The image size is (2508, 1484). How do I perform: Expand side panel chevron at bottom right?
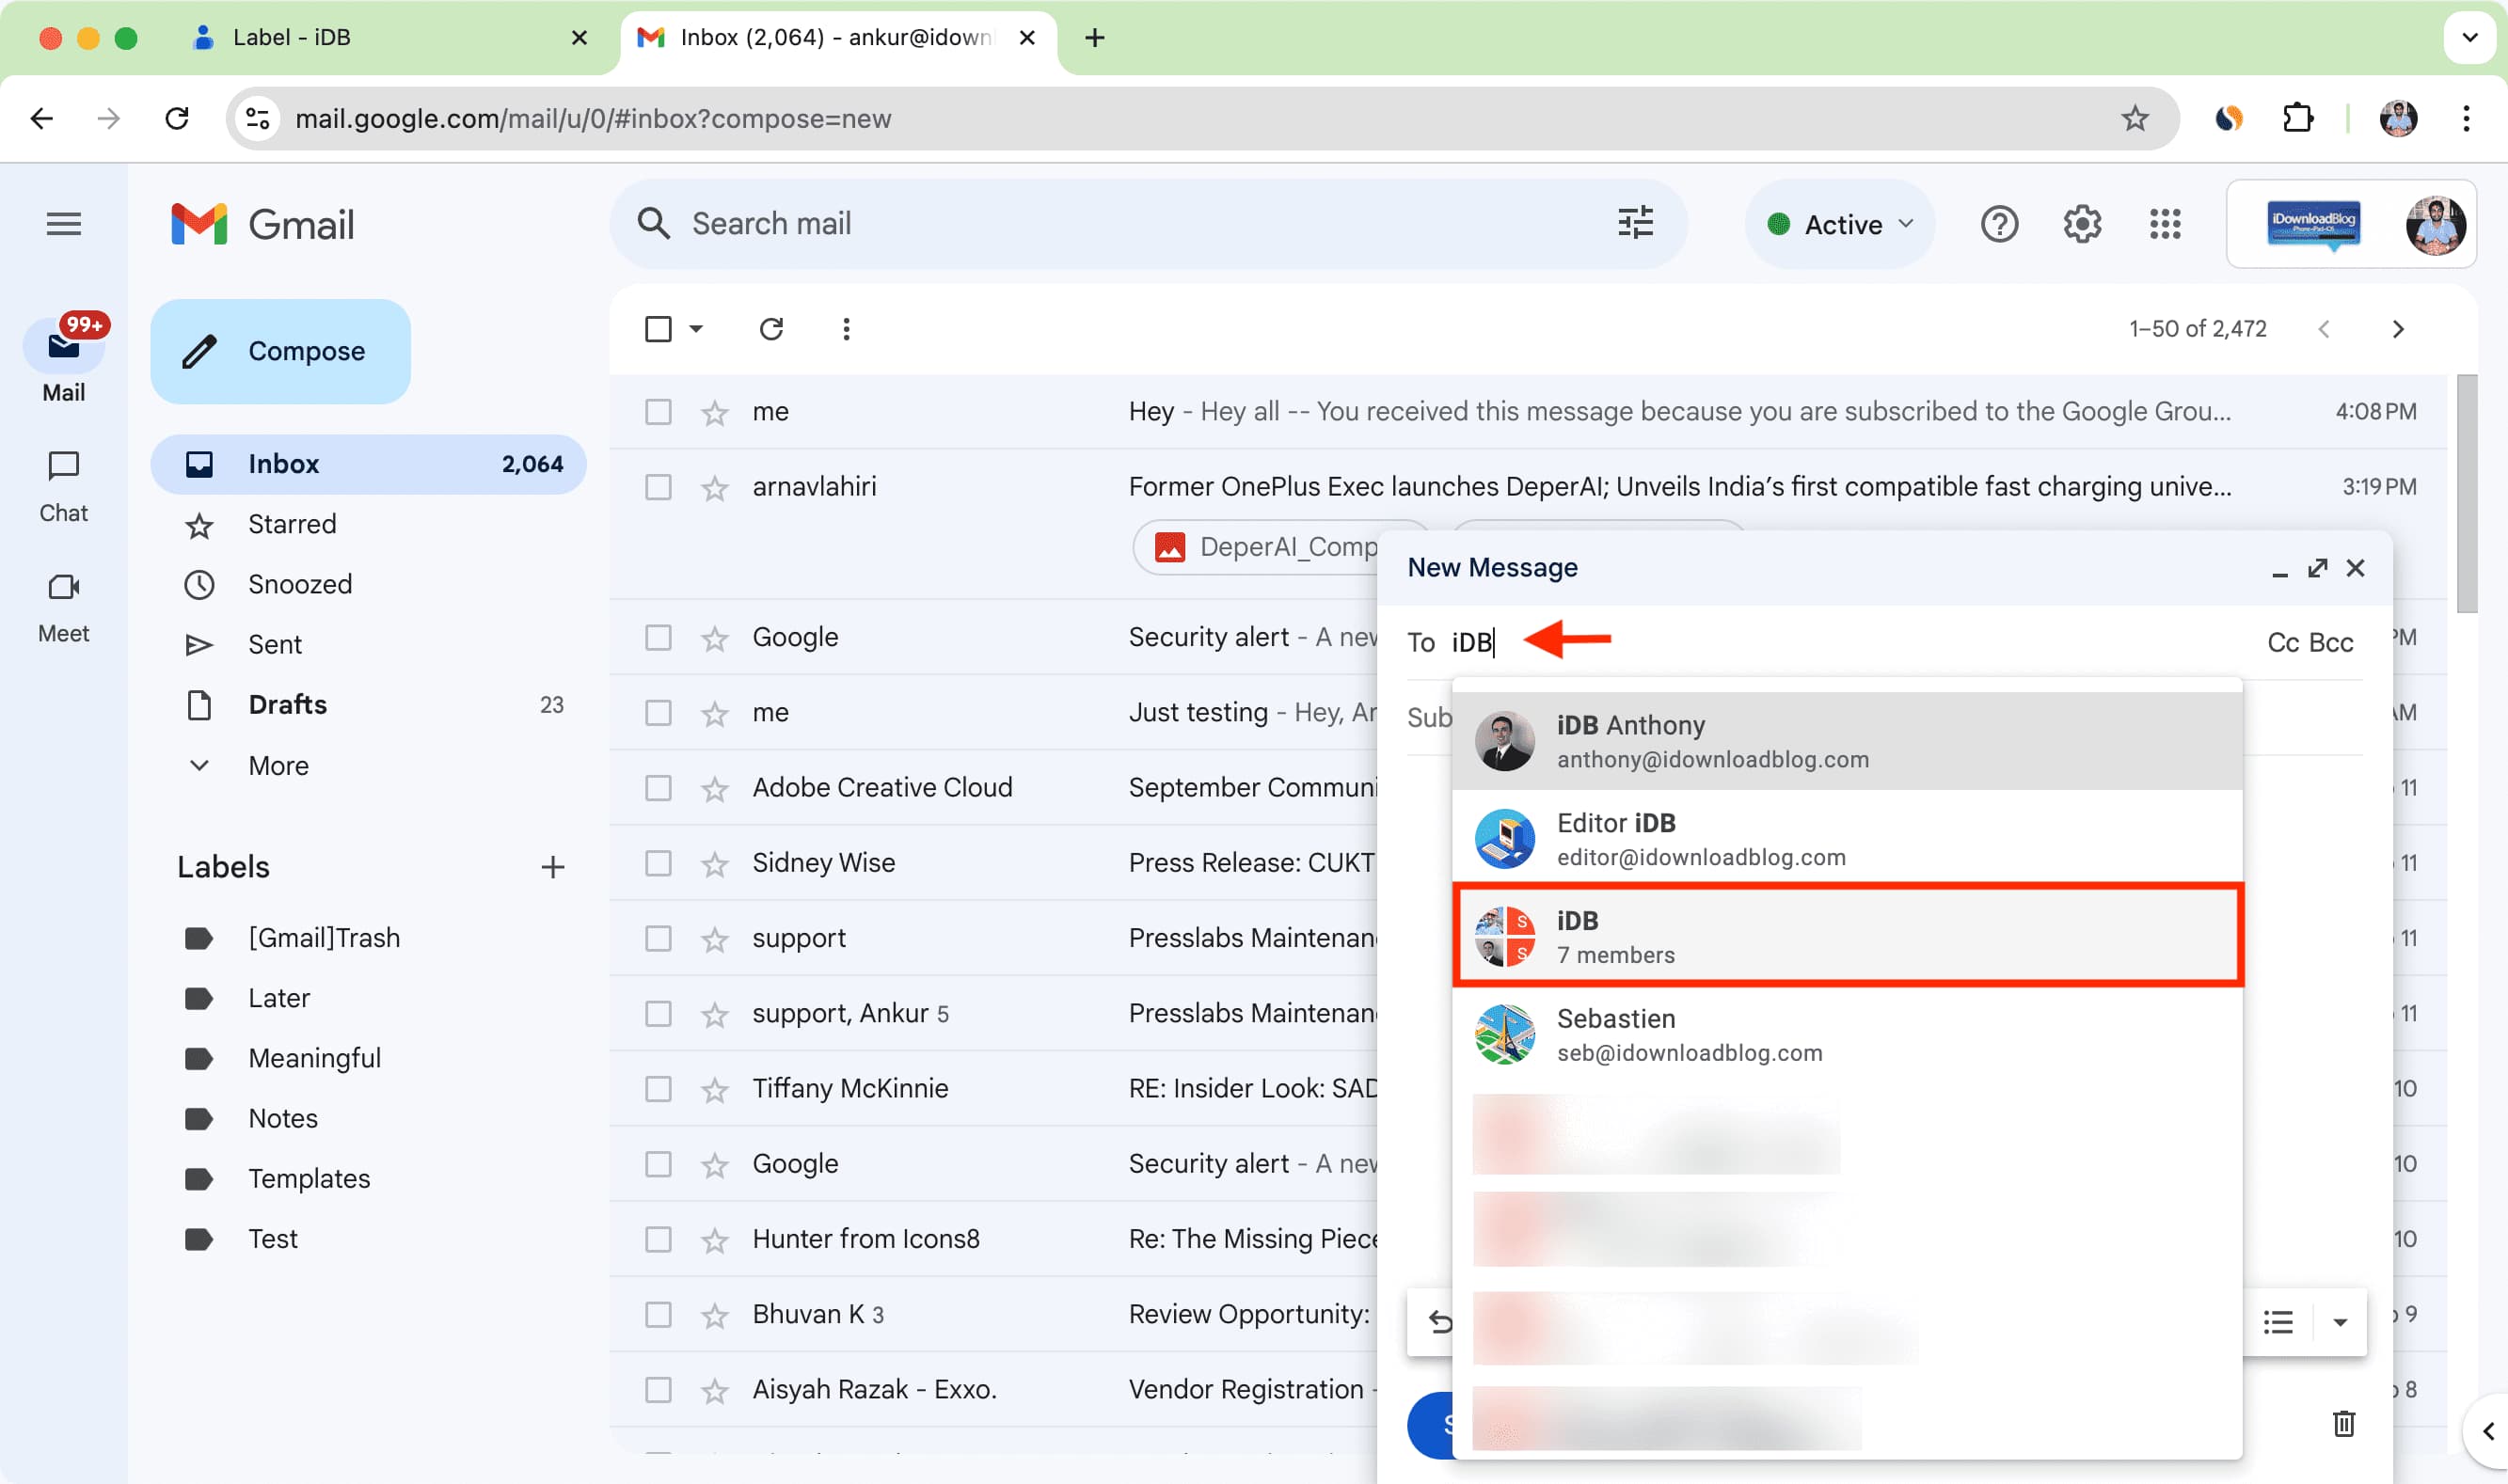coord(2487,1431)
